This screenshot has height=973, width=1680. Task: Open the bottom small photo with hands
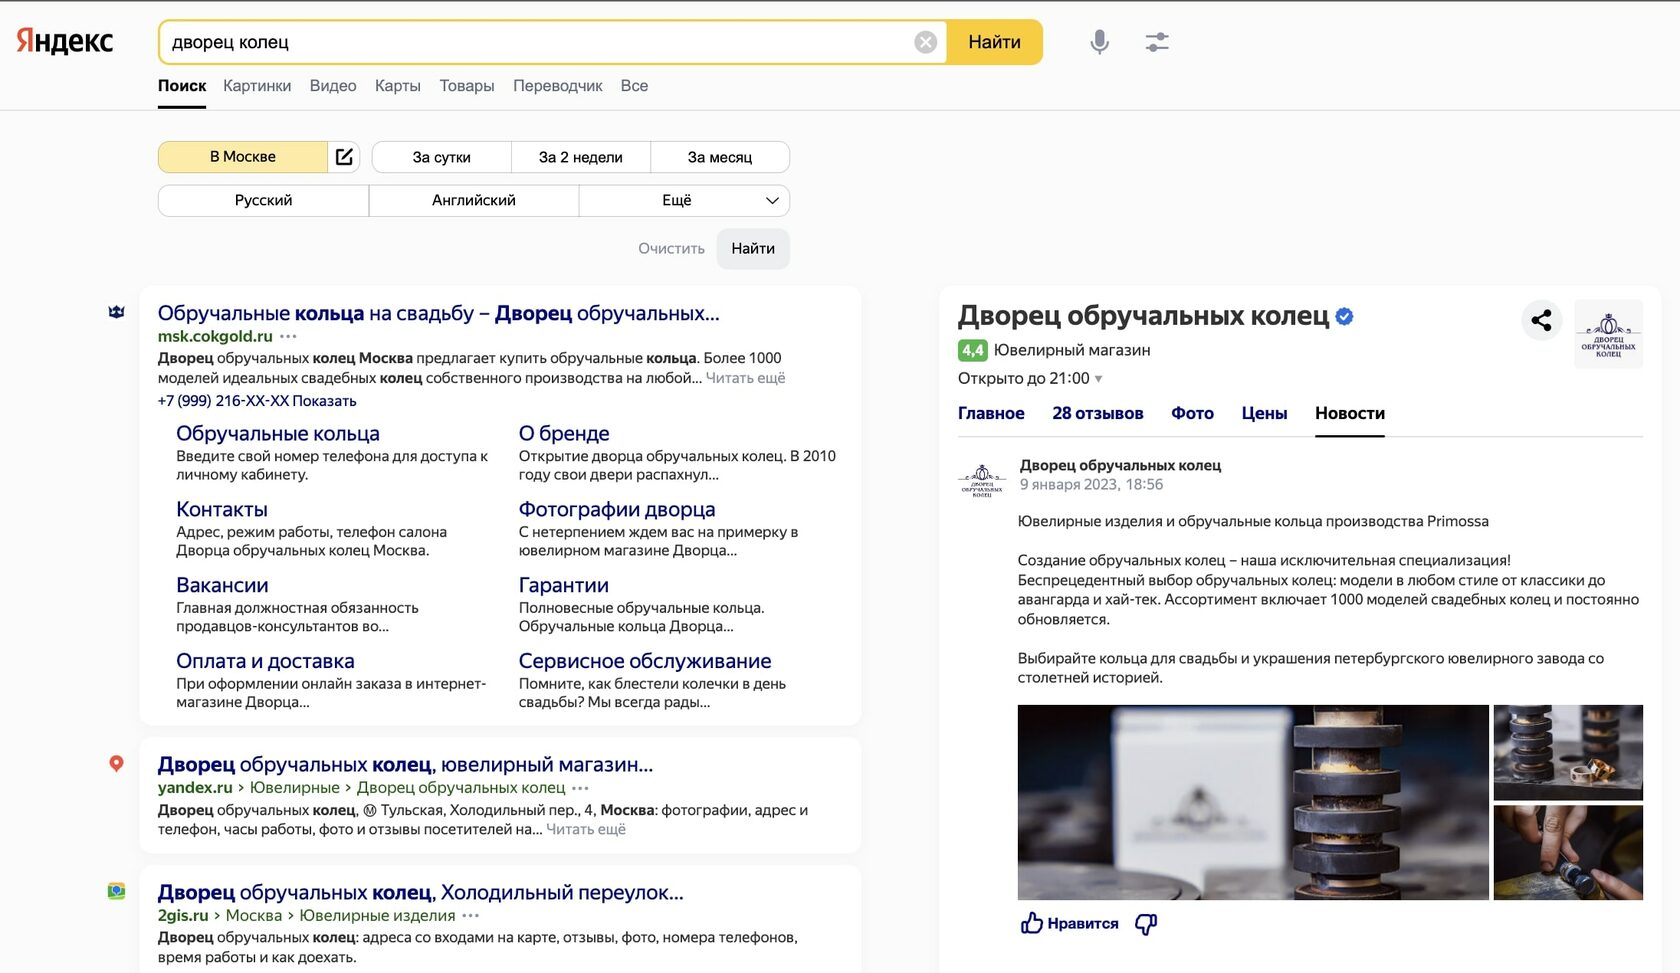pos(1568,853)
